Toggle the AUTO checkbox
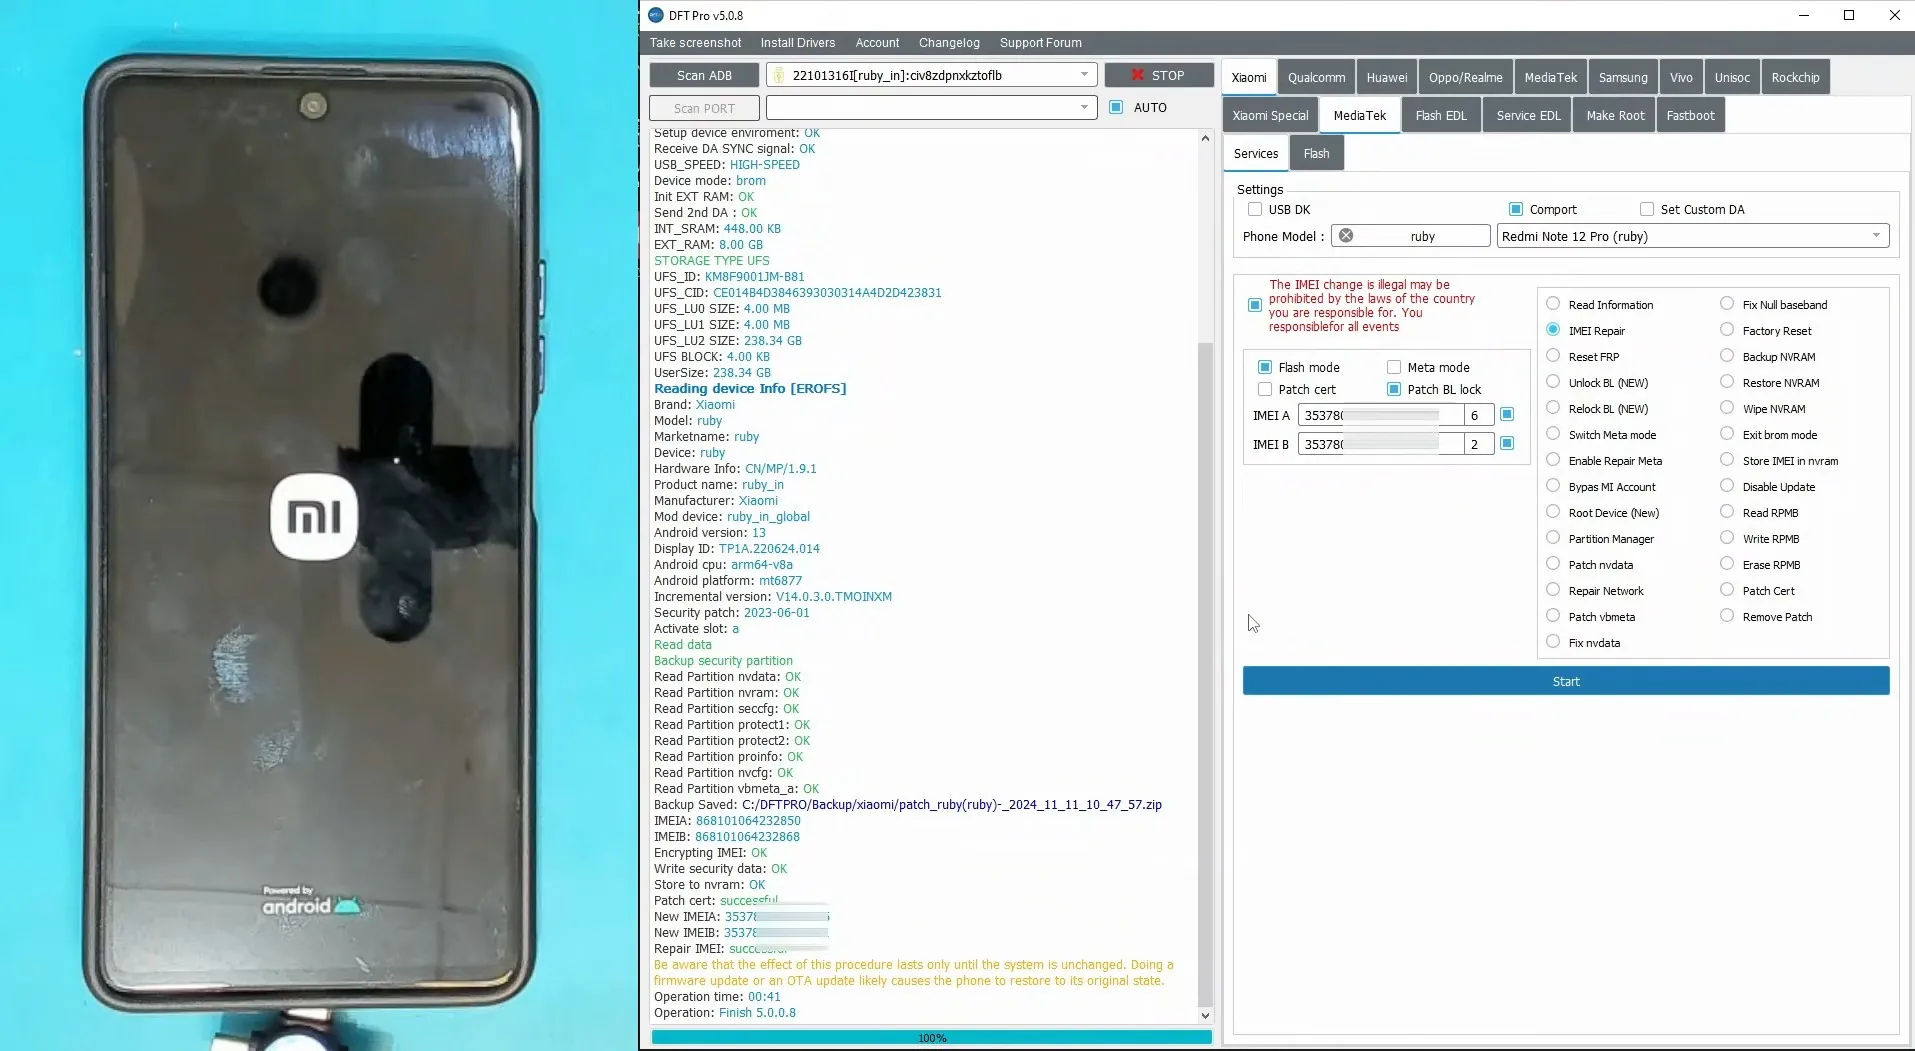 click(x=1116, y=107)
